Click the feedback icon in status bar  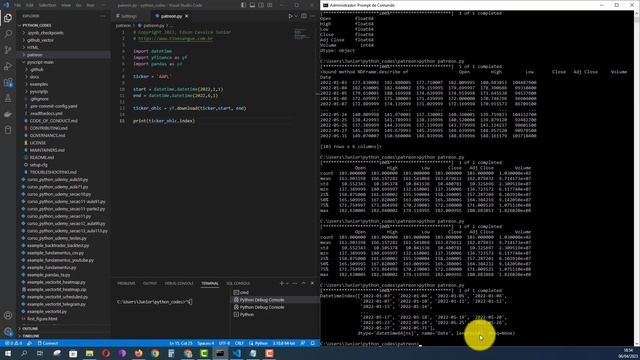pos(303,343)
